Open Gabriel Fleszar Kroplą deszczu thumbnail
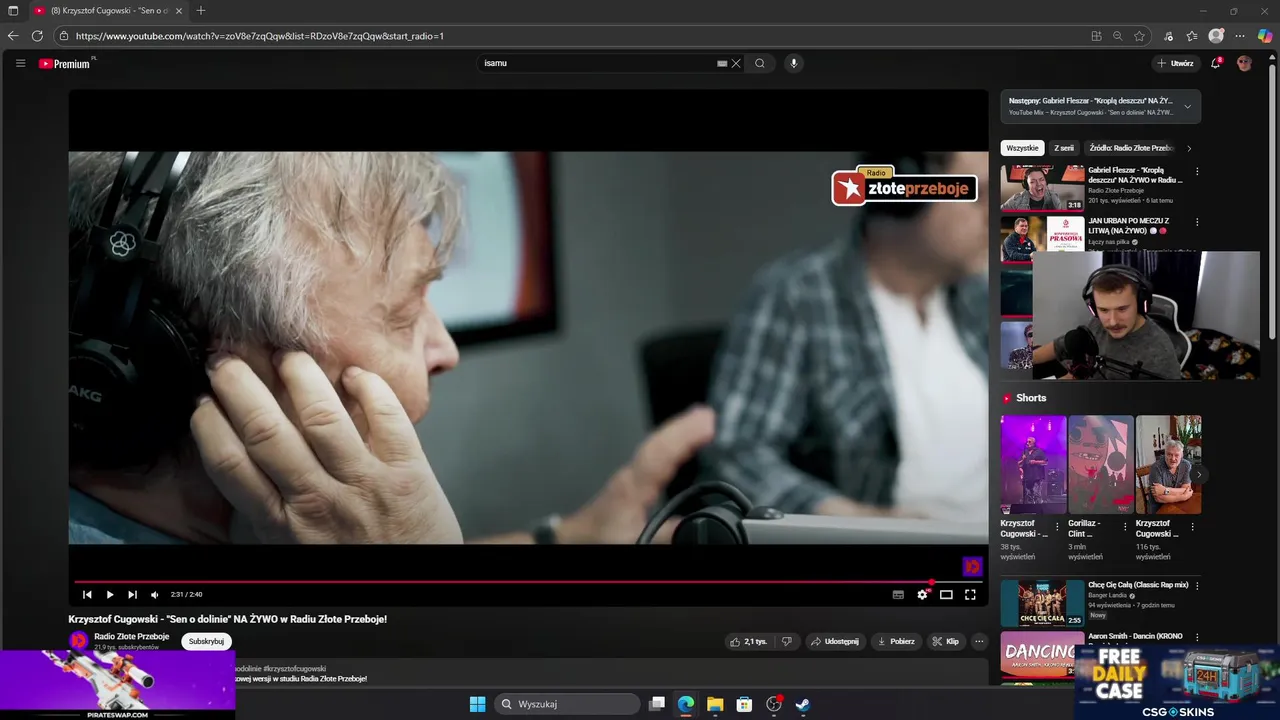Image resolution: width=1280 pixels, height=720 pixels. tap(1042, 188)
